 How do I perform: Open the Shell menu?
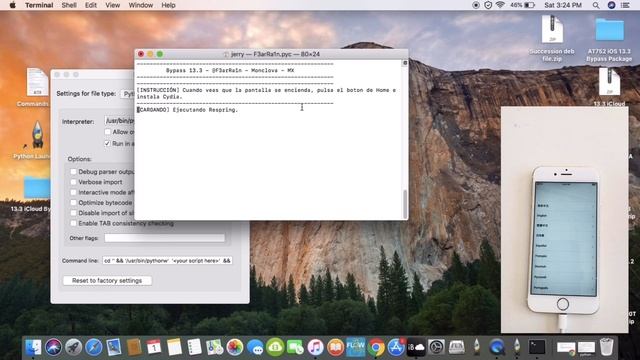[69, 5]
